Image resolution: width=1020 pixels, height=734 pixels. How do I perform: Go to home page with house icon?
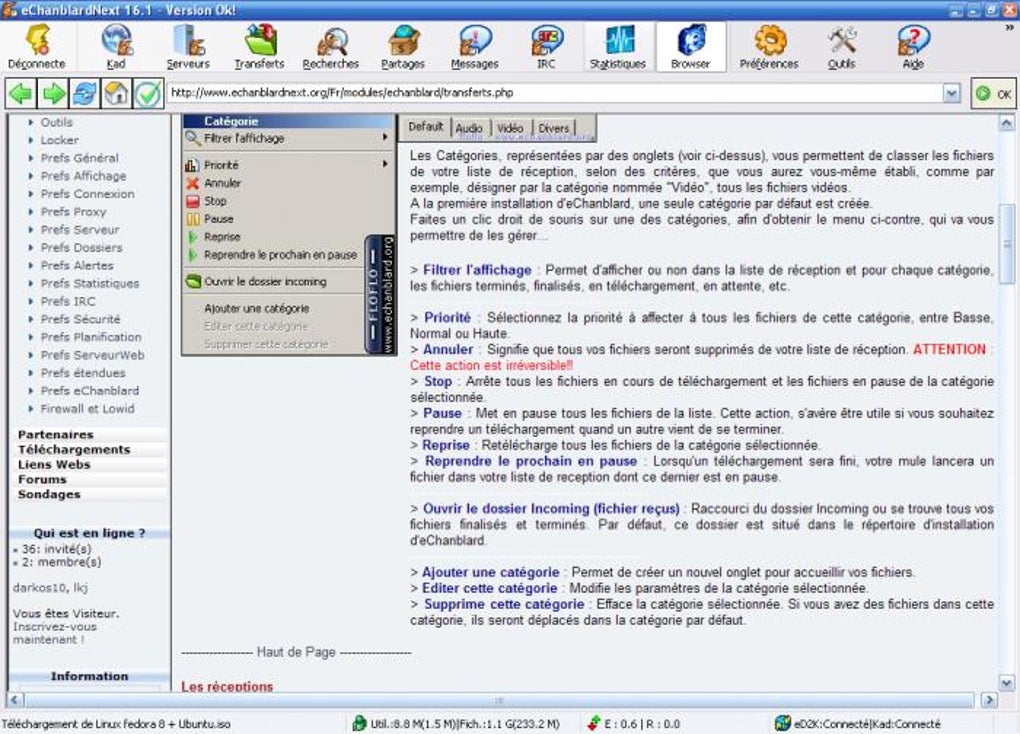tap(116, 94)
